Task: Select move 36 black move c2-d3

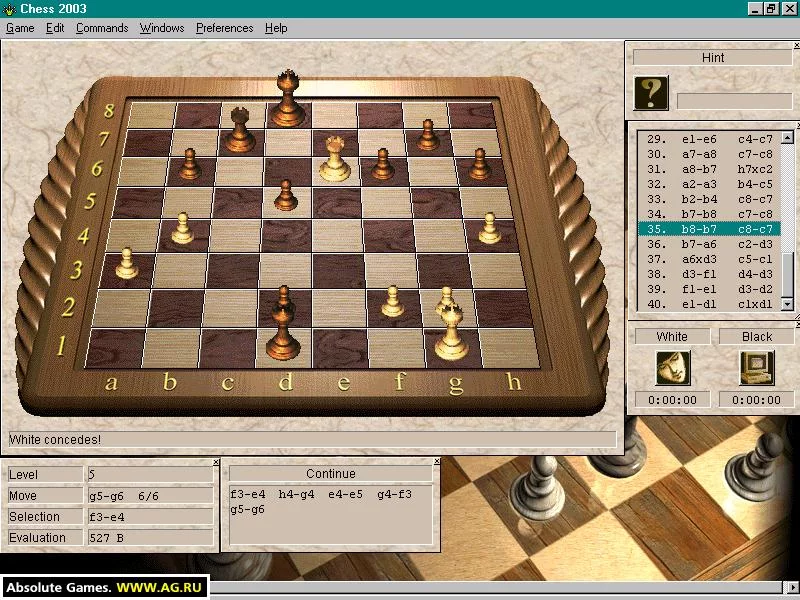Action: [755, 244]
